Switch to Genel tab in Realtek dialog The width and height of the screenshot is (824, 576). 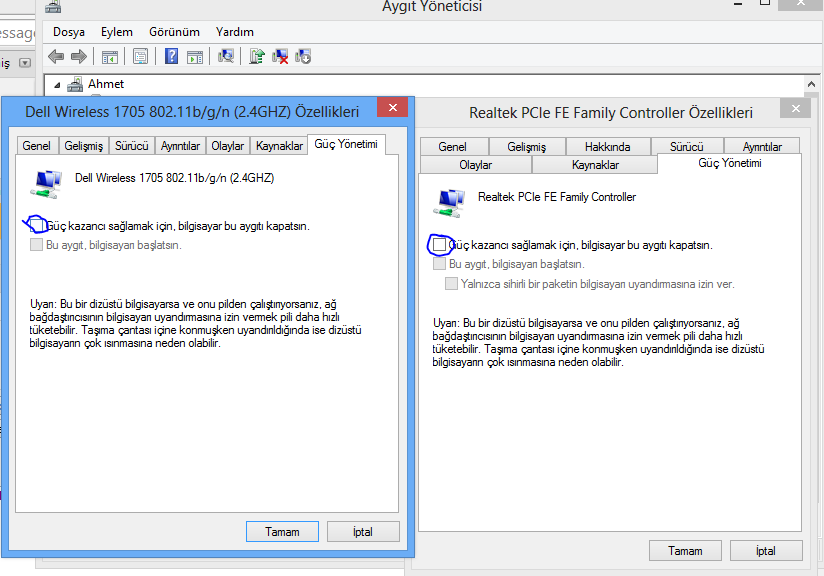452,147
